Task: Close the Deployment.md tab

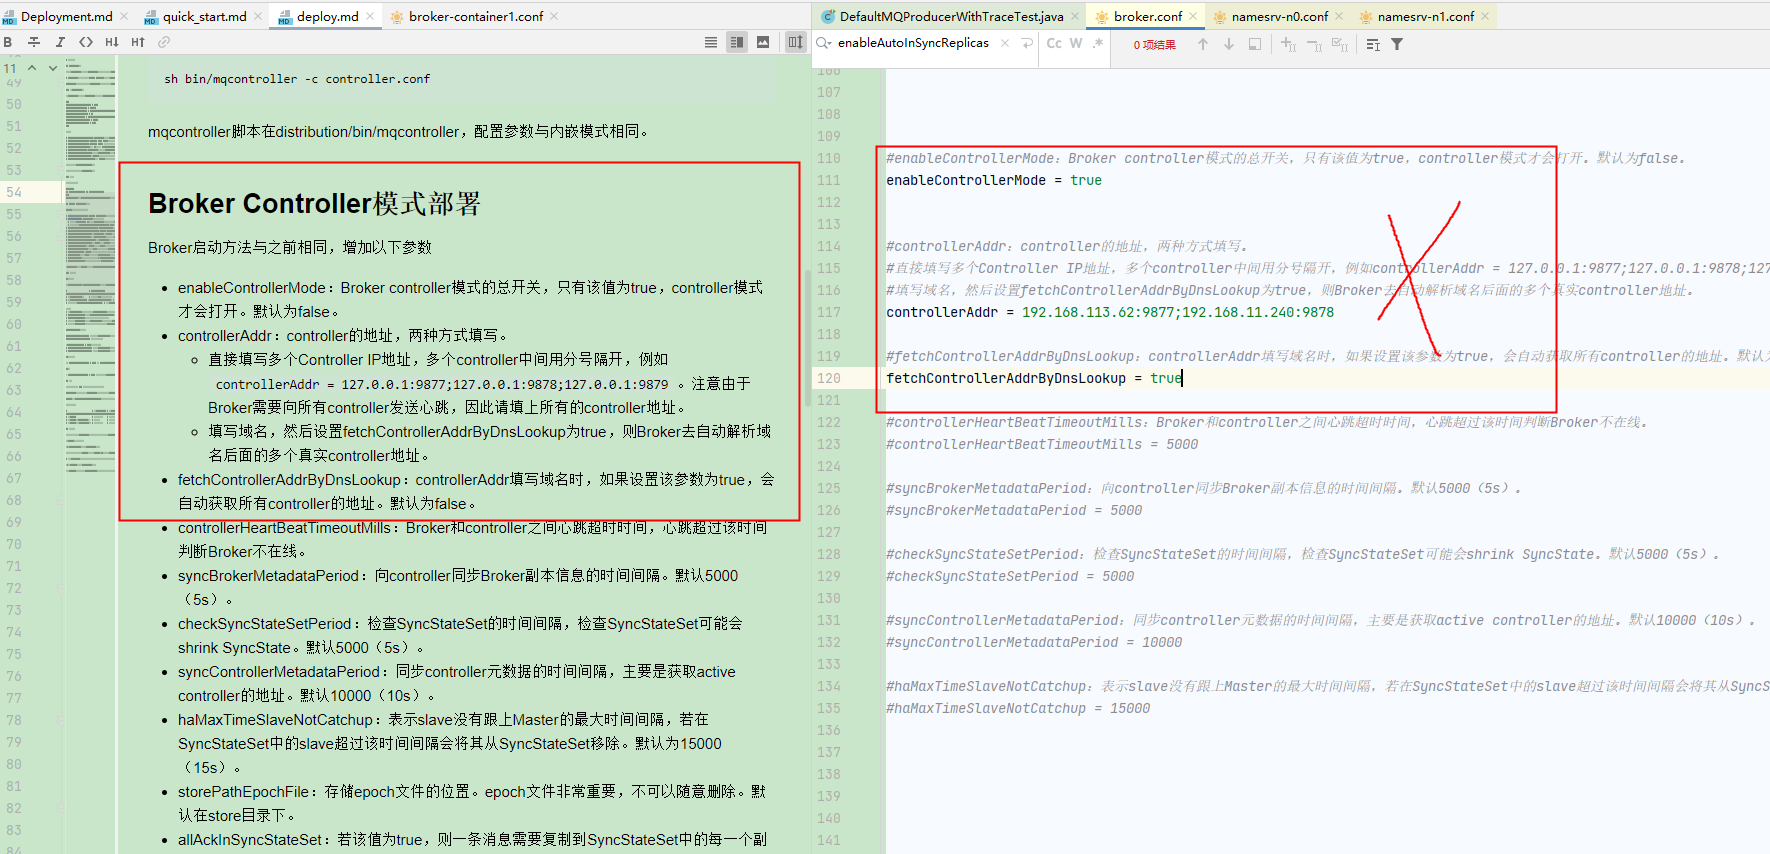Action: coord(124,16)
